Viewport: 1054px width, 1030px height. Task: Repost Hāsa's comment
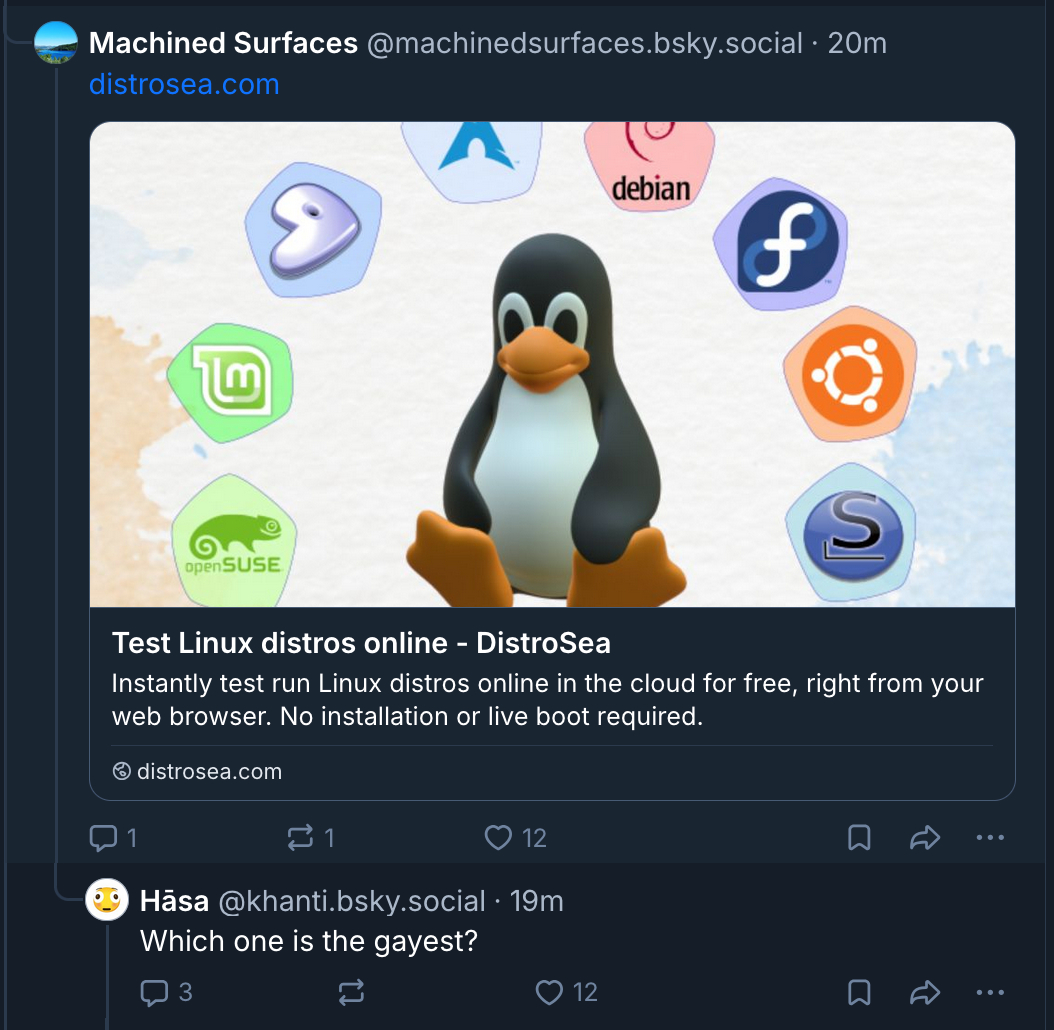[x=351, y=992]
